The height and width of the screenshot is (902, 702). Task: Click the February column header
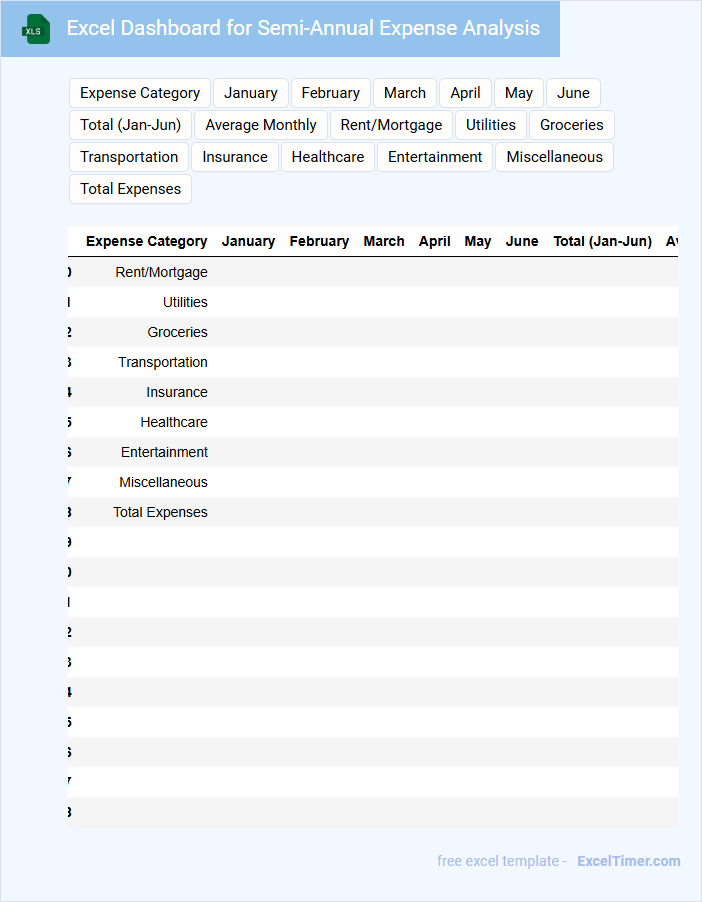[x=319, y=241]
